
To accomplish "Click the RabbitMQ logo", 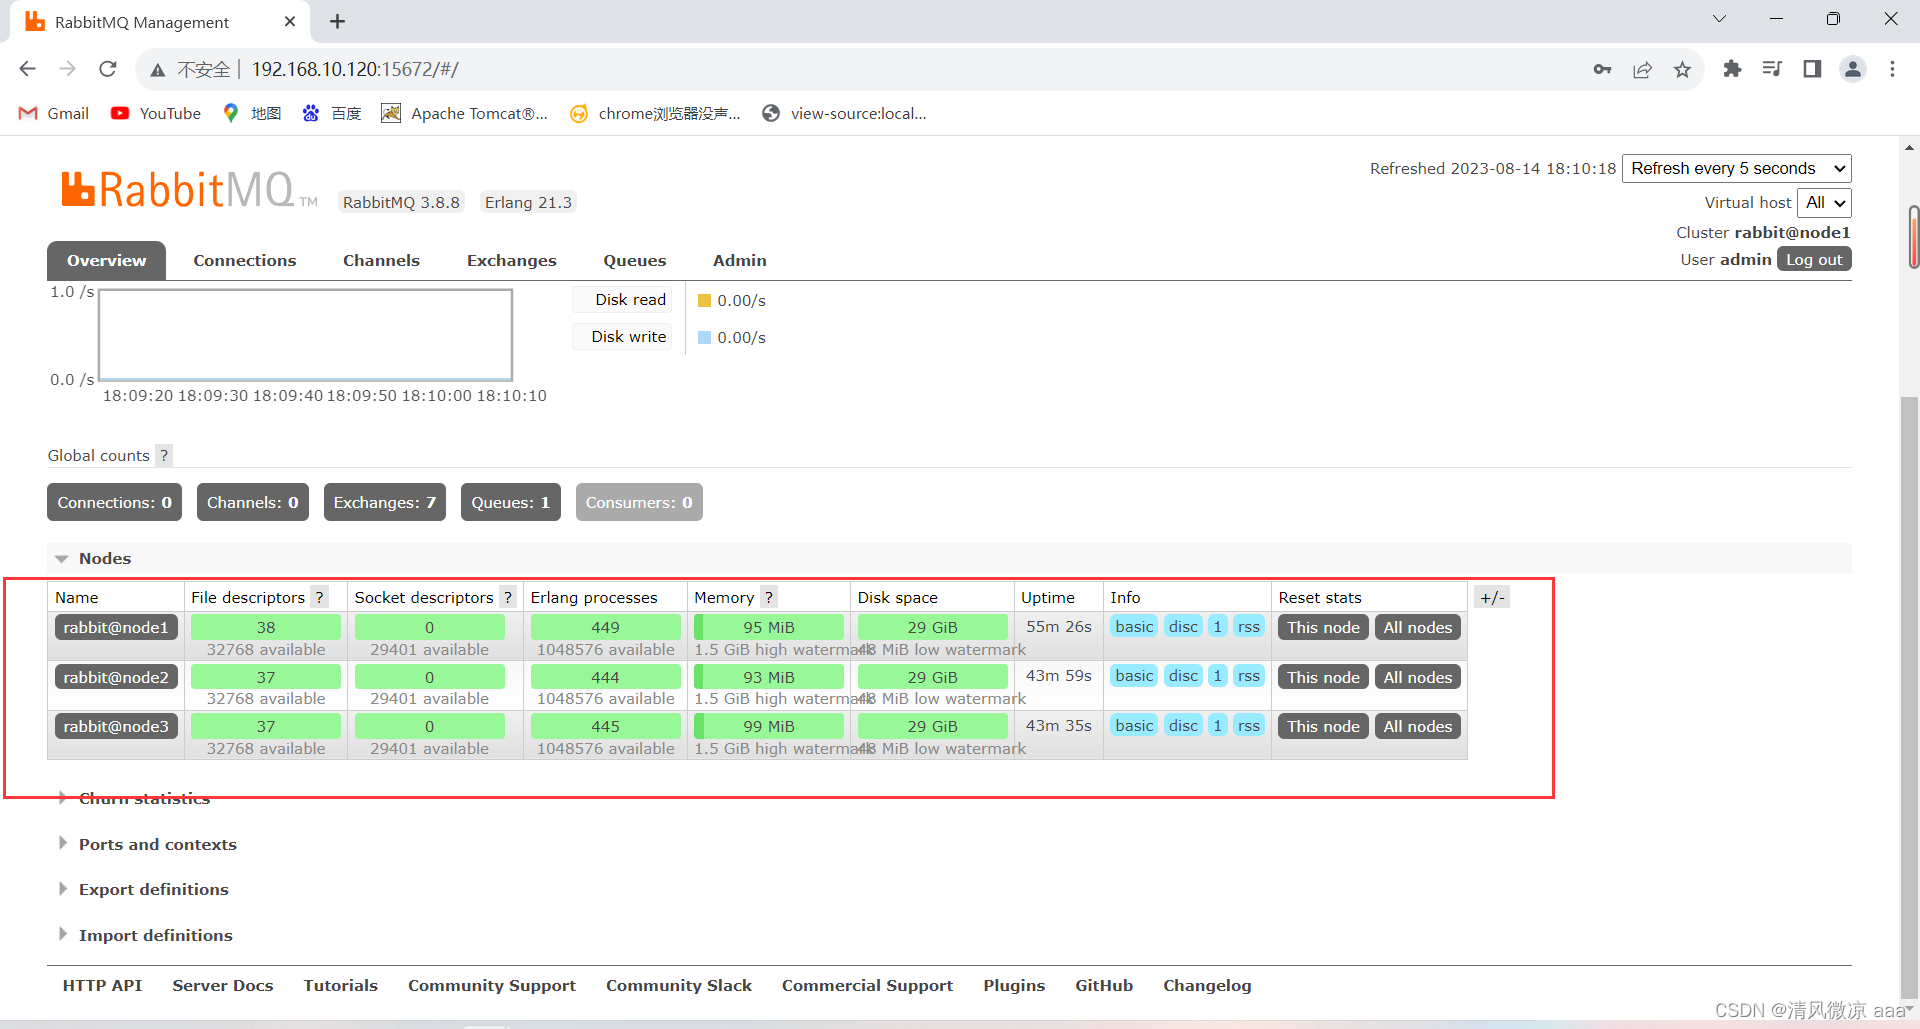I will 189,189.
